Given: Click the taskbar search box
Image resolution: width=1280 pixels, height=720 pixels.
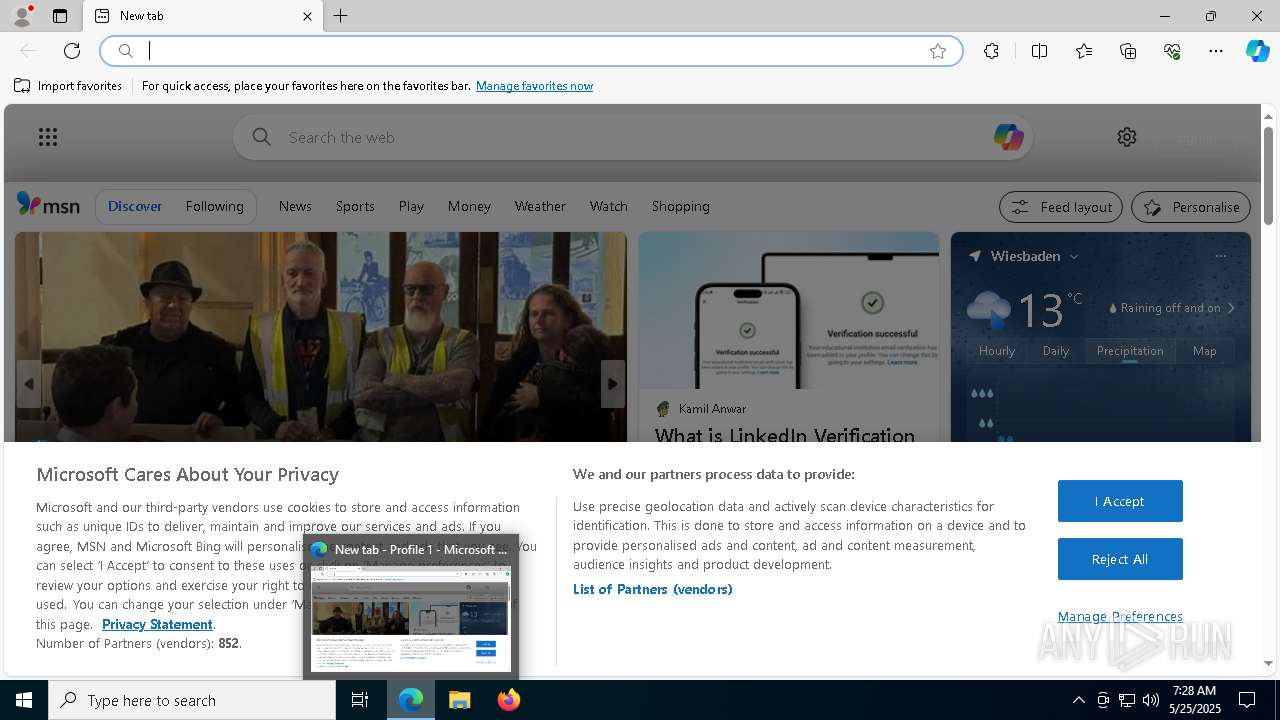Looking at the screenshot, I should pos(192,700).
